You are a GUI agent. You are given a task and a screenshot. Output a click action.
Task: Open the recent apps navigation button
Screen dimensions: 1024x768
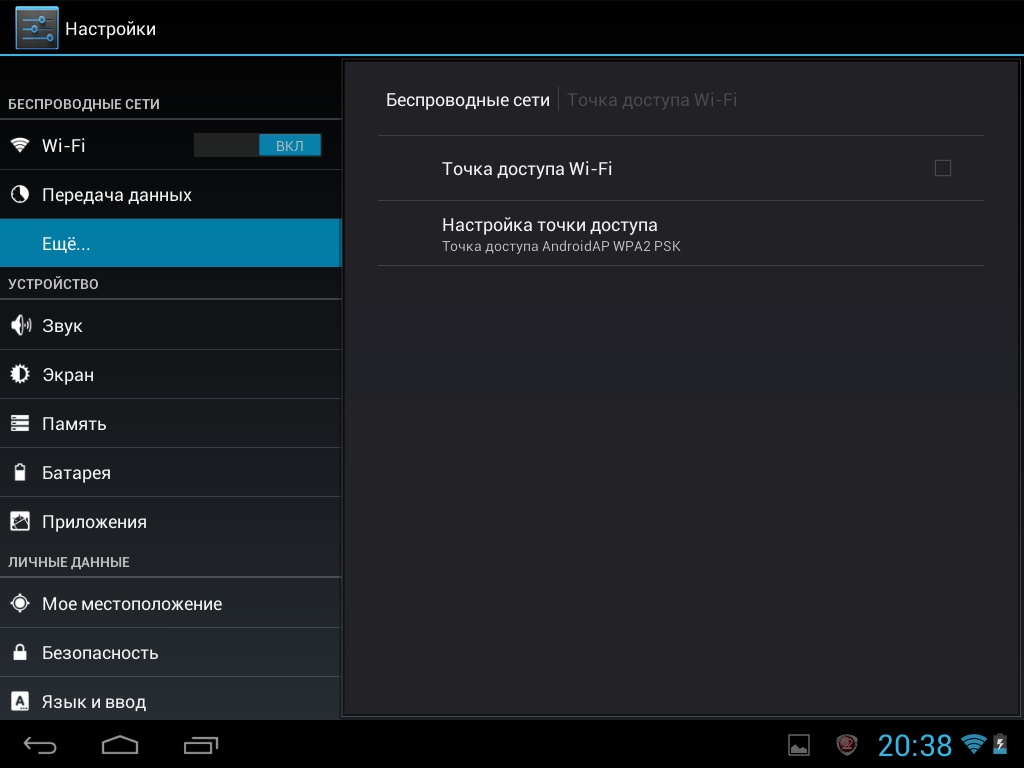coord(201,745)
